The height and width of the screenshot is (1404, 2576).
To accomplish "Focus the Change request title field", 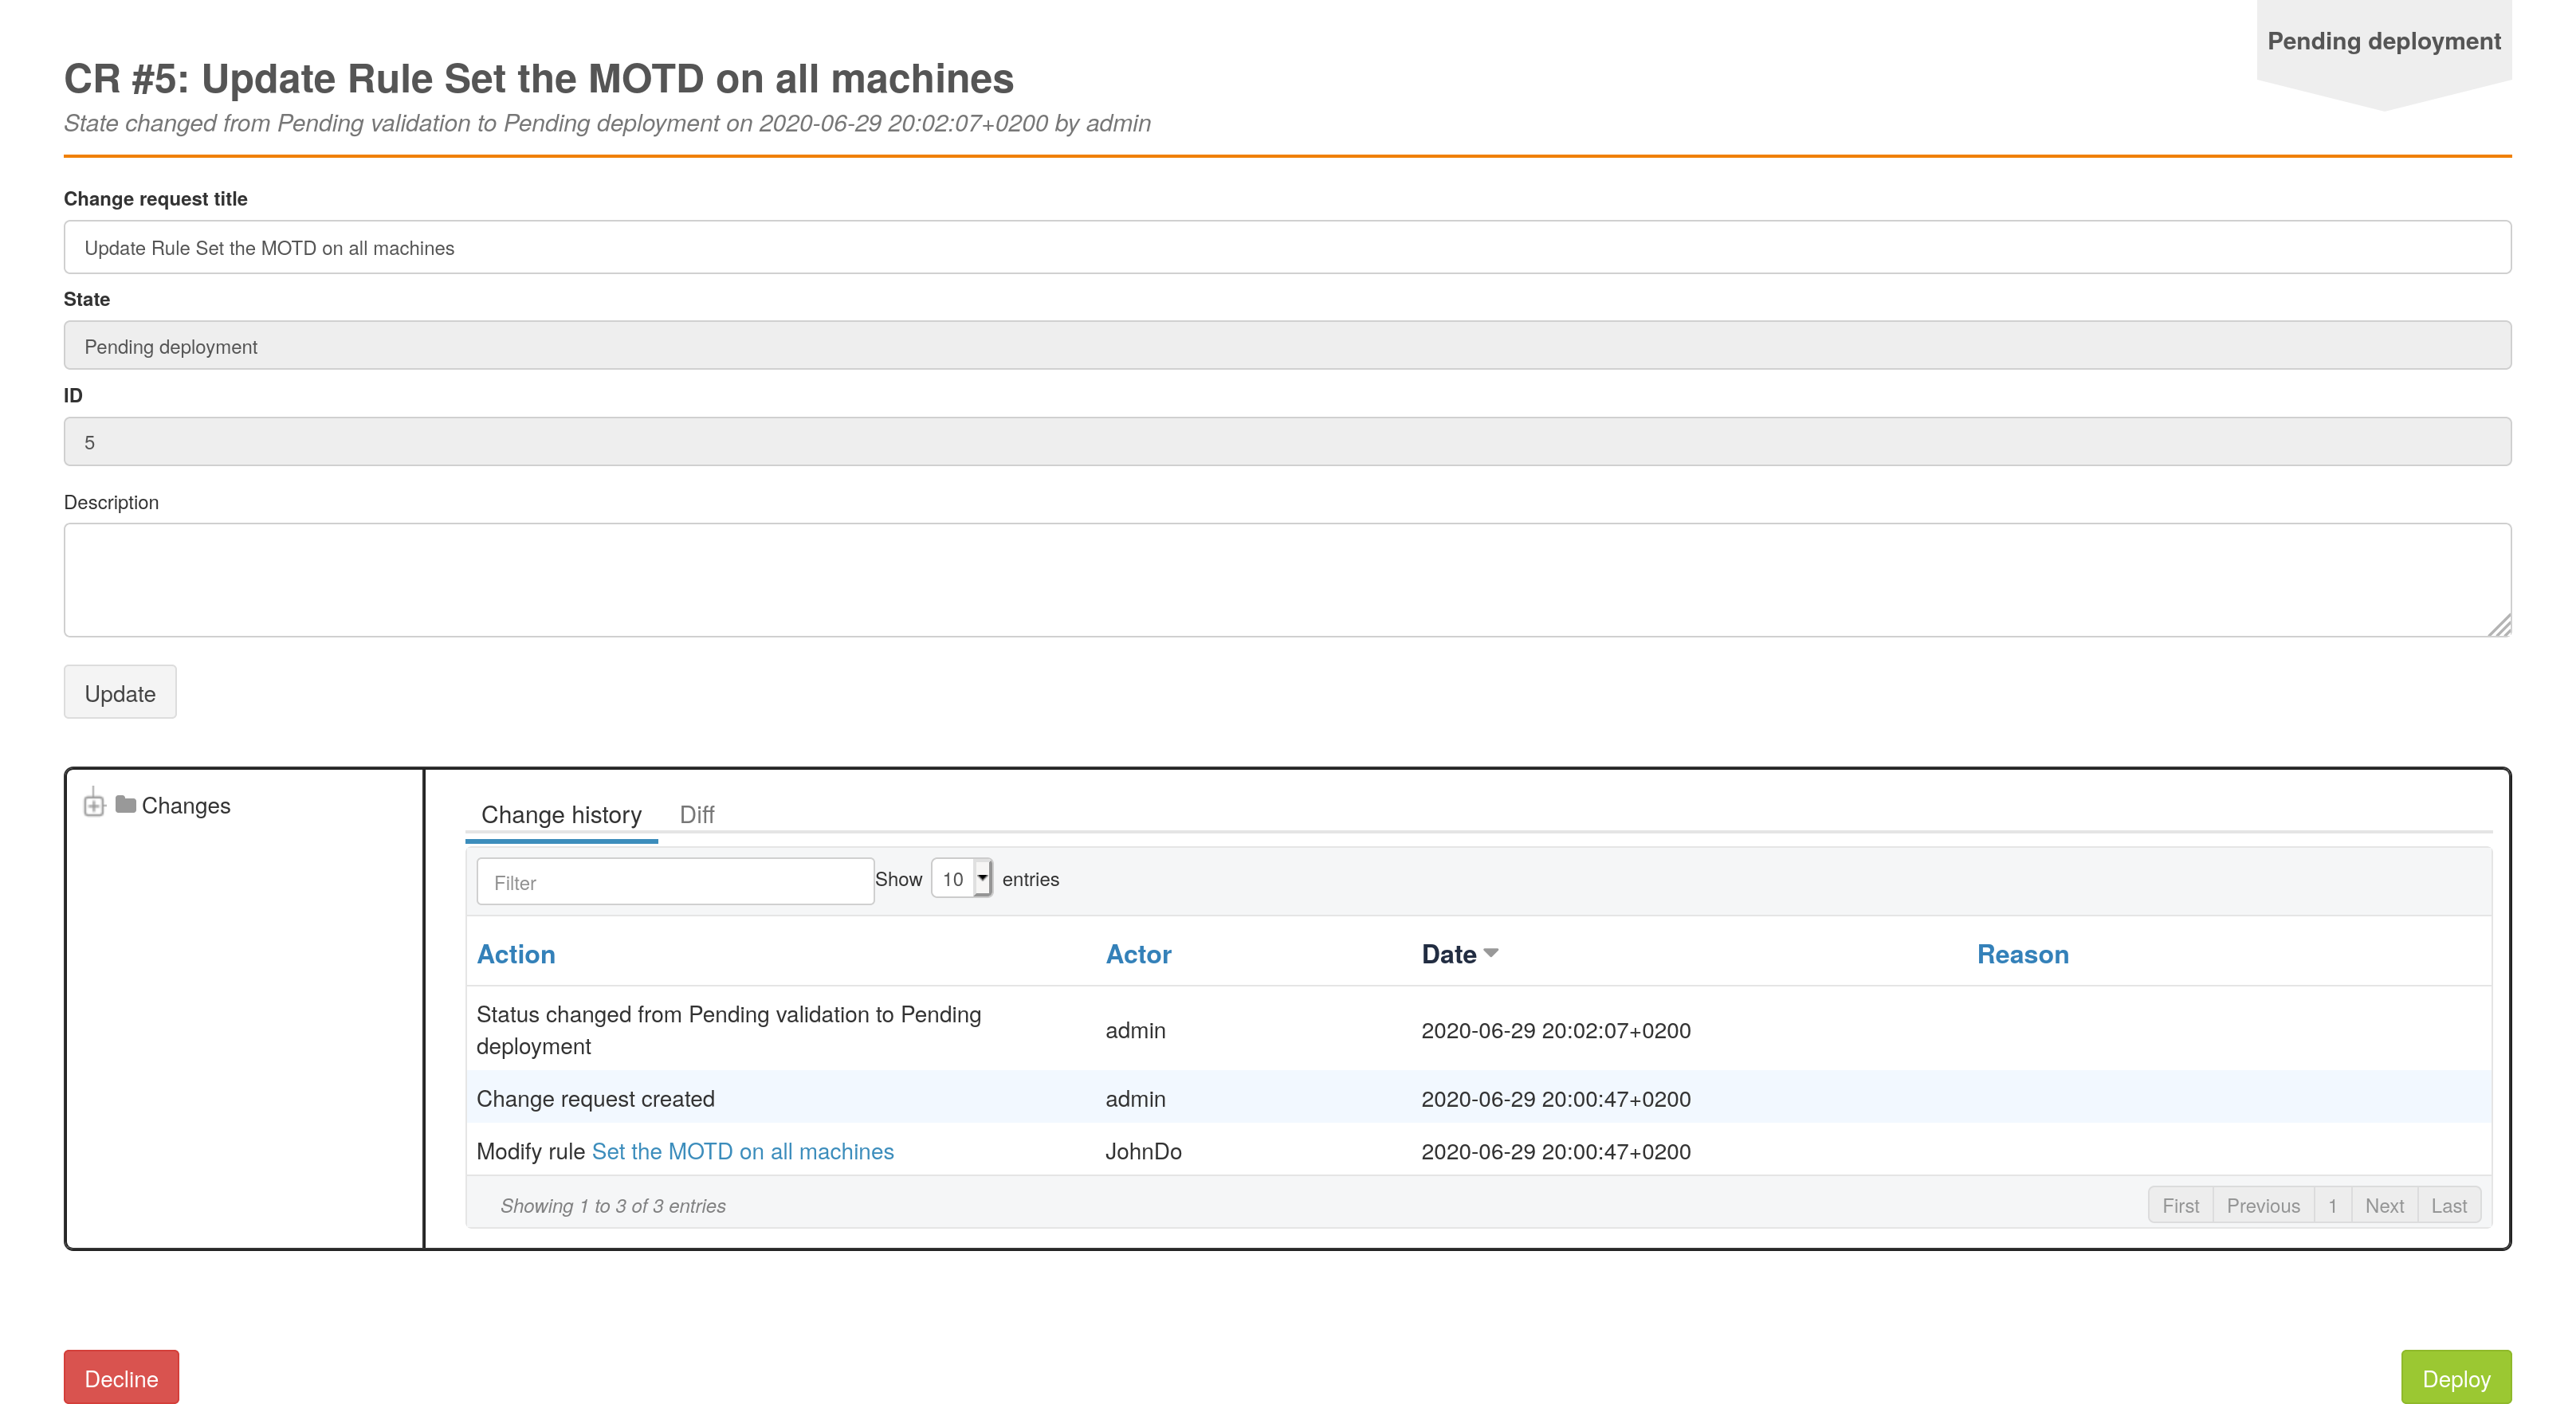I will tap(1287, 247).
